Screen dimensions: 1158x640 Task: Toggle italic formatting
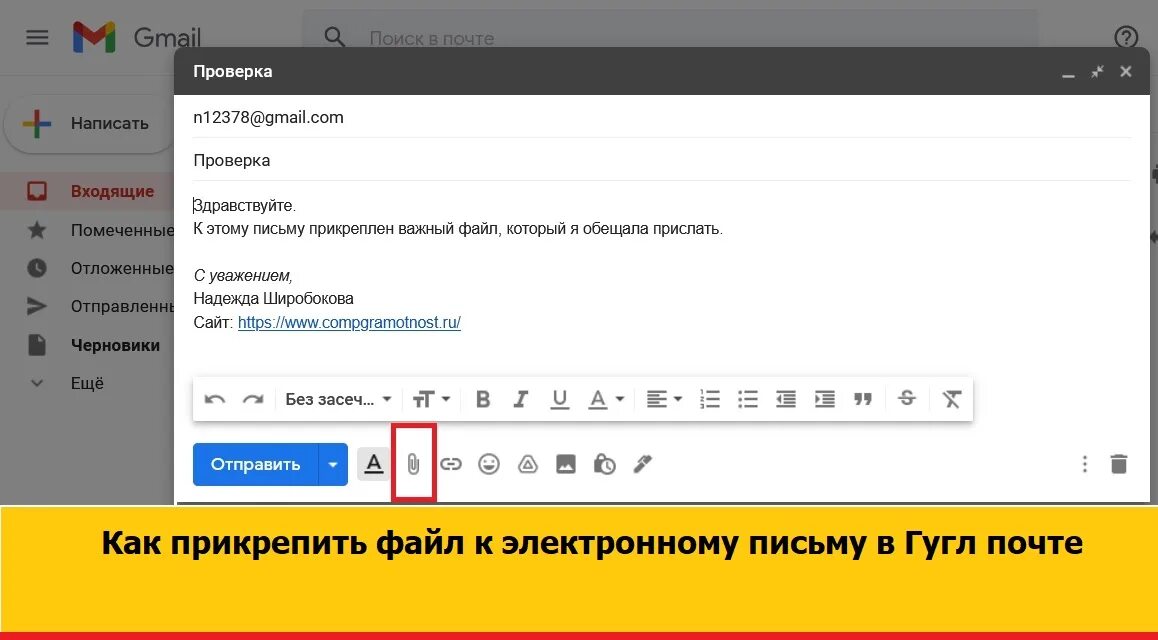coord(521,399)
